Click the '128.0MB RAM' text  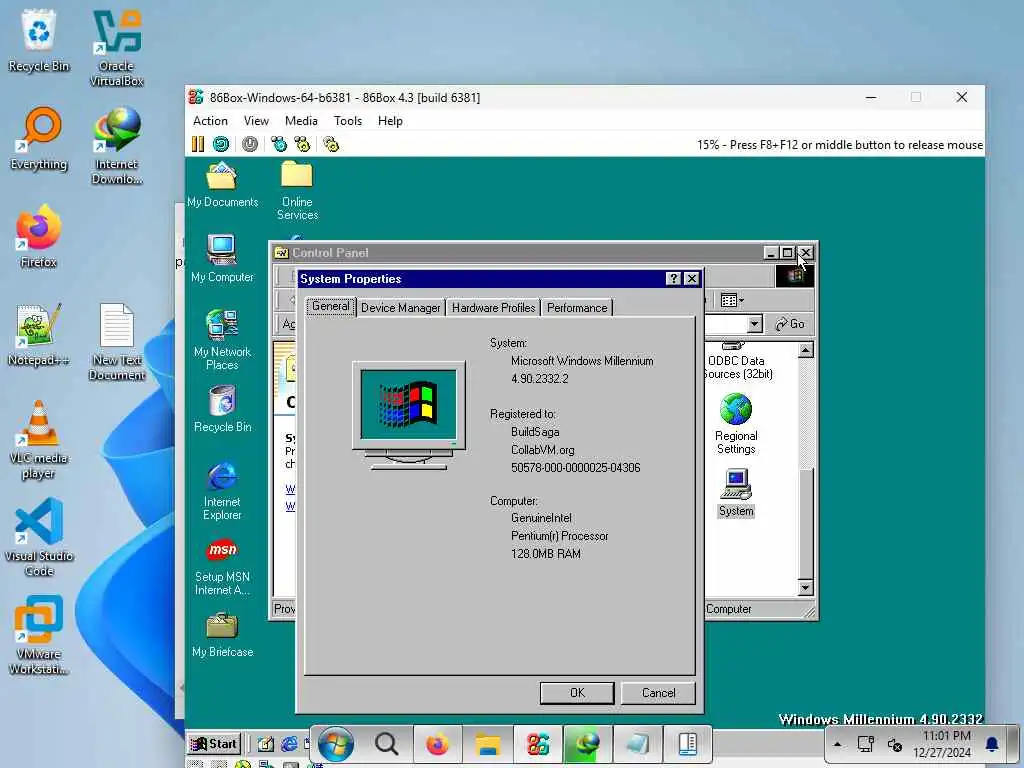tap(546, 554)
